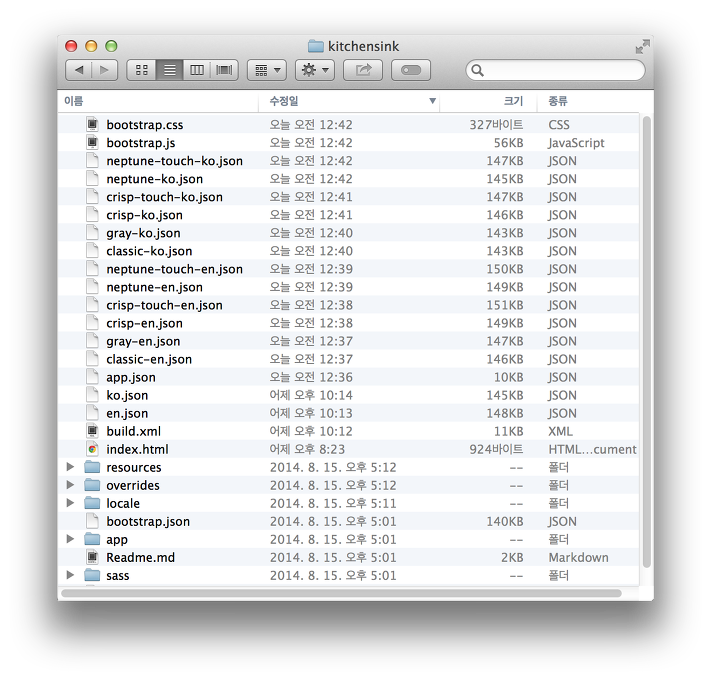Select gray-ko.json file name
Viewport: 711px width, 680px height.
coord(143,233)
